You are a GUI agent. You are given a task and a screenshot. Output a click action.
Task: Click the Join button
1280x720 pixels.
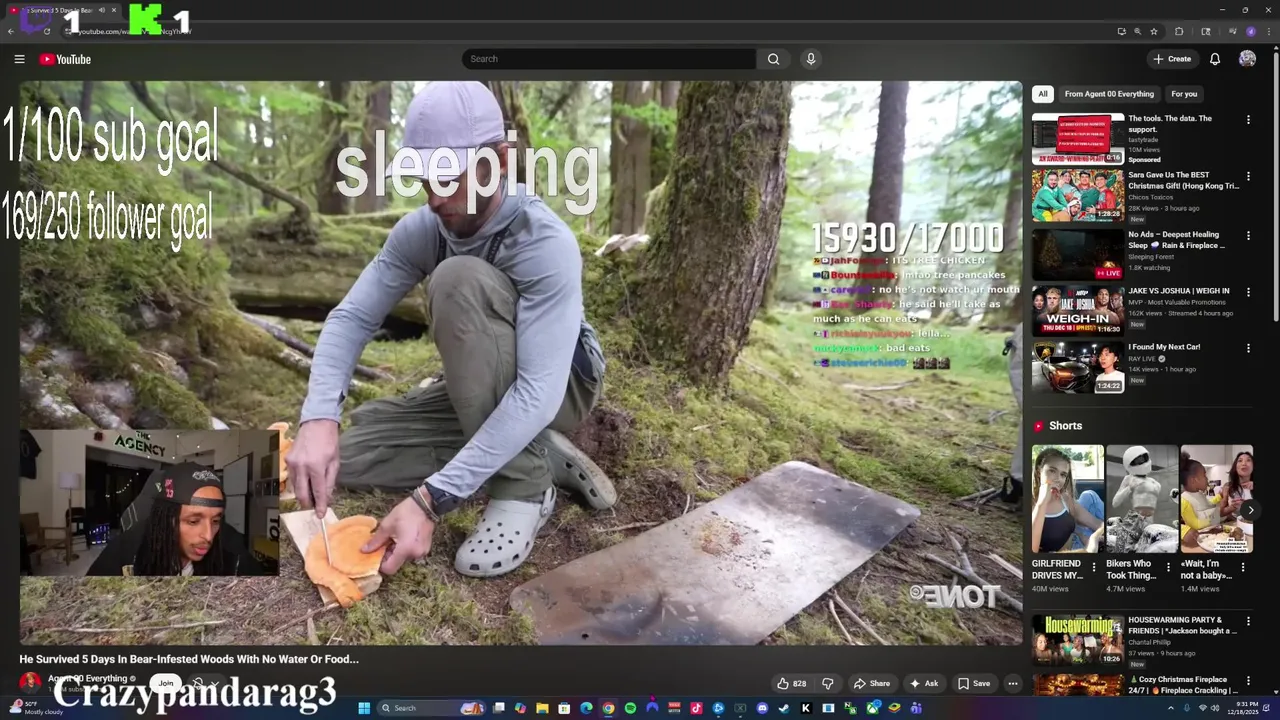coord(165,684)
